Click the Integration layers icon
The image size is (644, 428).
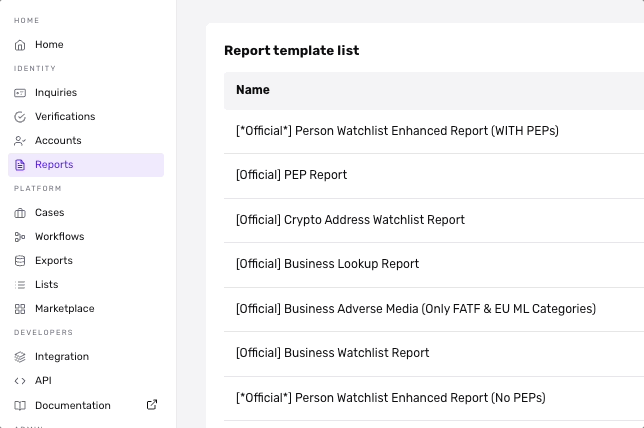coord(21,357)
